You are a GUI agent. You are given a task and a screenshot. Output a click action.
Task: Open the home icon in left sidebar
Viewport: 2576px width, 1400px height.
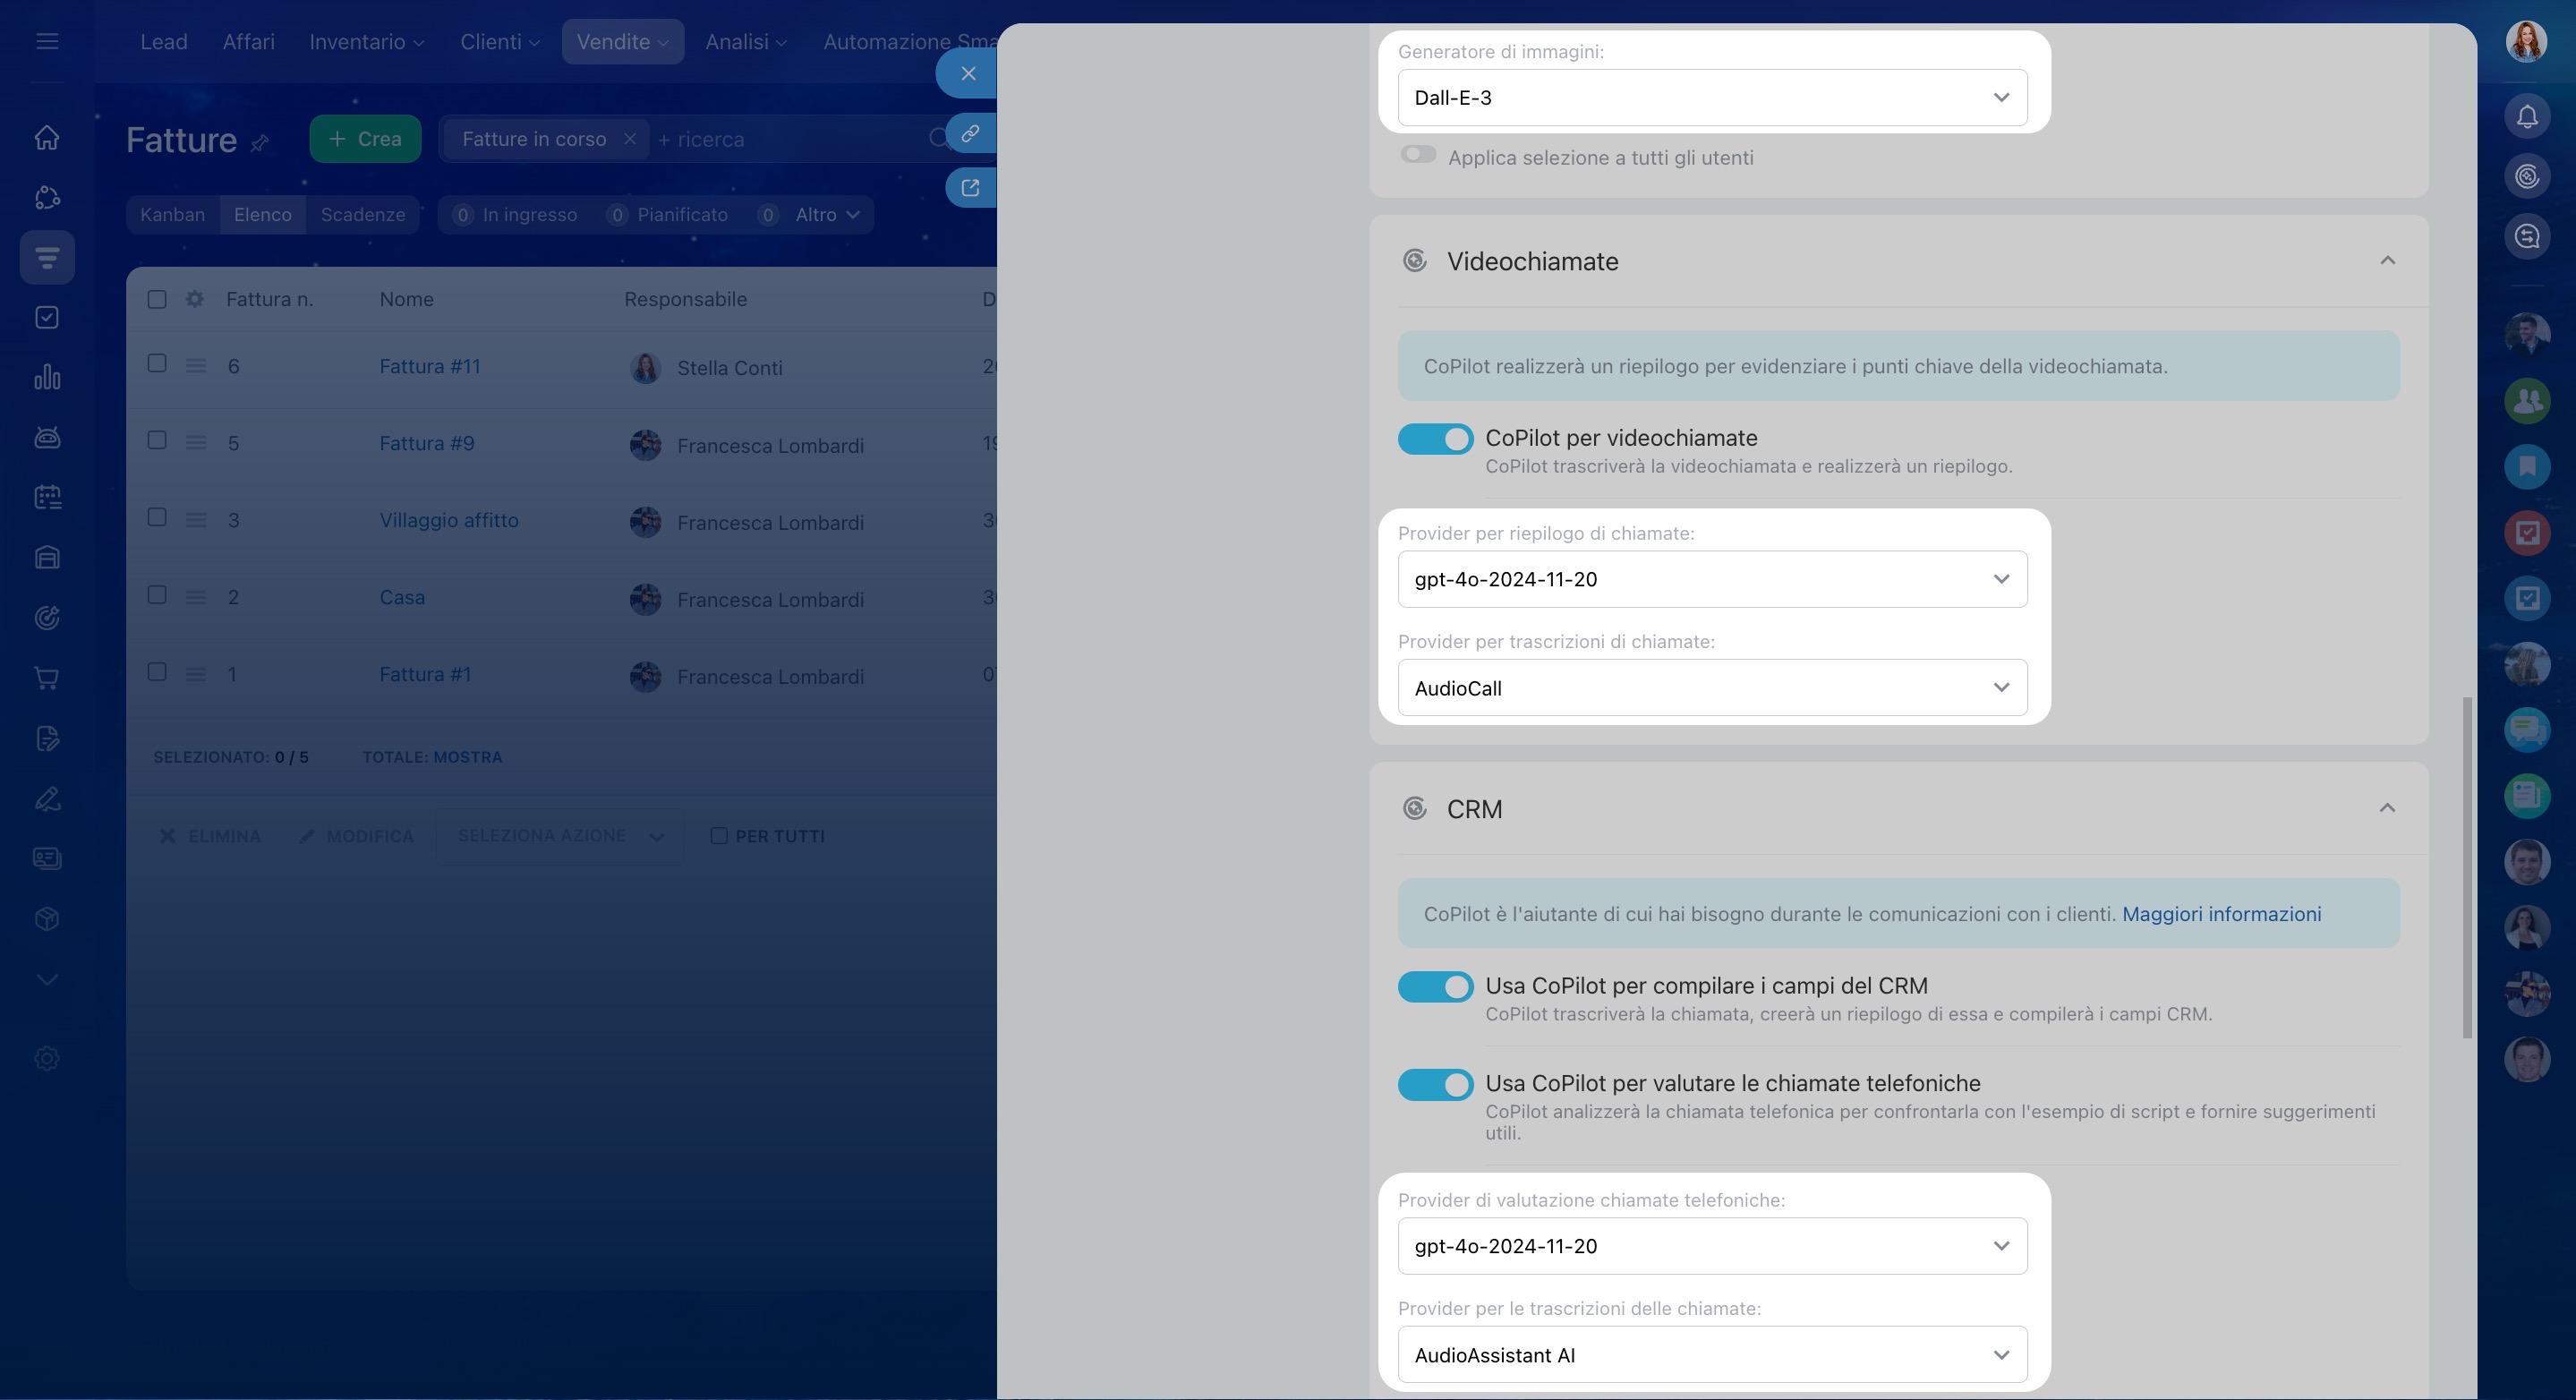47,137
